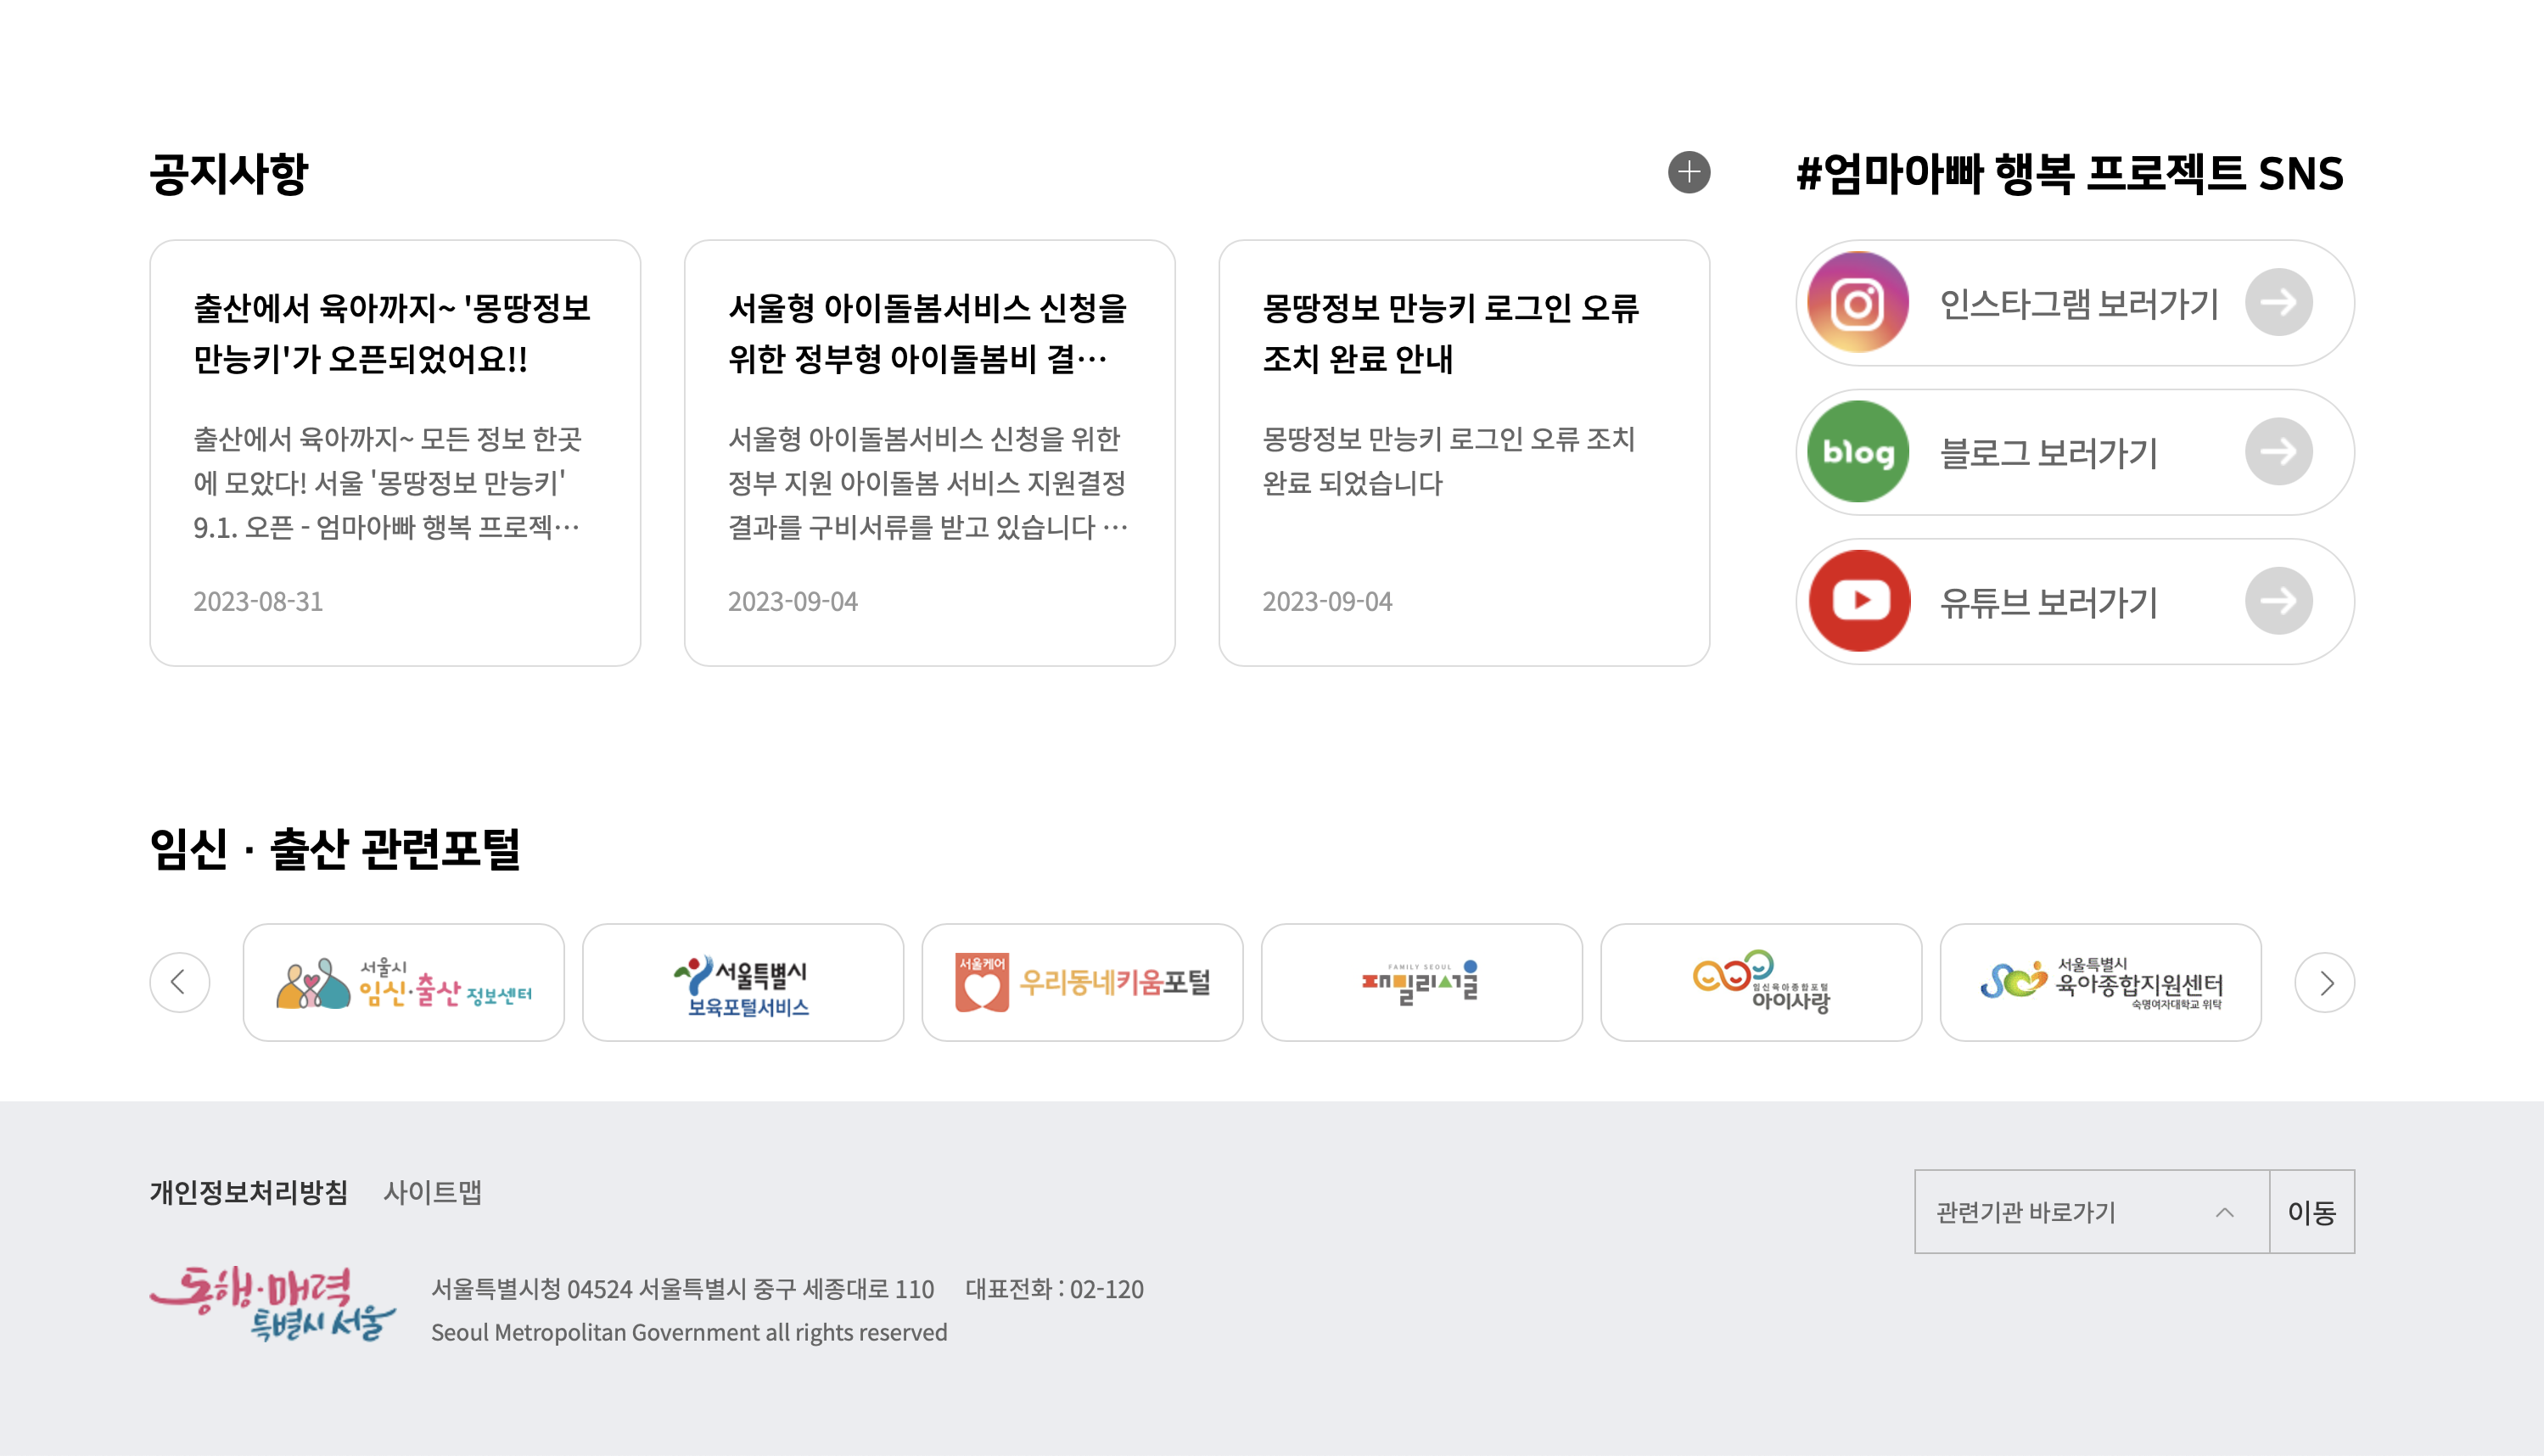Open the 서울형 아이돌봄서비스 신청 notice
2544x1456 pixels.
(929, 452)
